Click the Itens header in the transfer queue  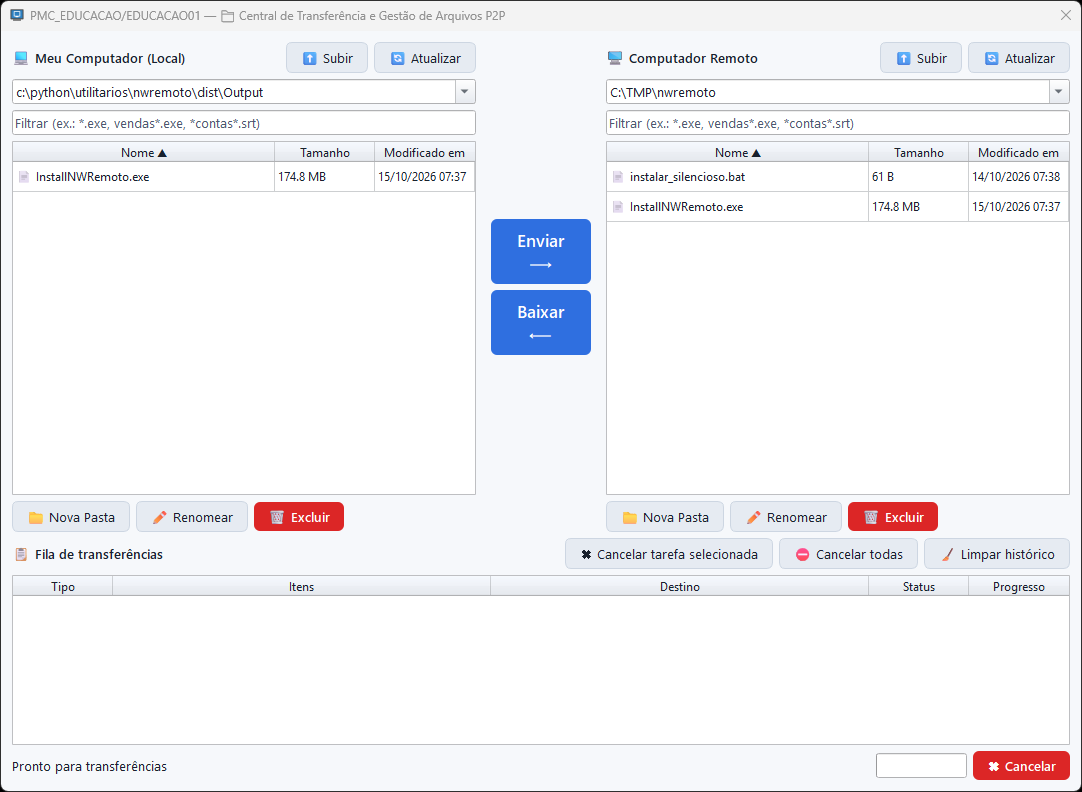[302, 586]
